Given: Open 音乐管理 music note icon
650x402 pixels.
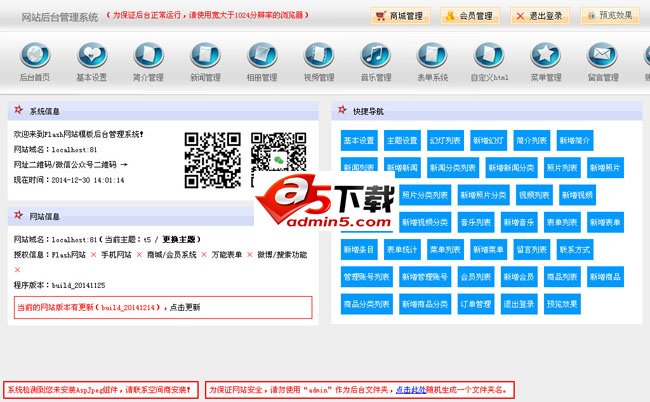Looking at the screenshot, I should pyautogui.click(x=376, y=55).
